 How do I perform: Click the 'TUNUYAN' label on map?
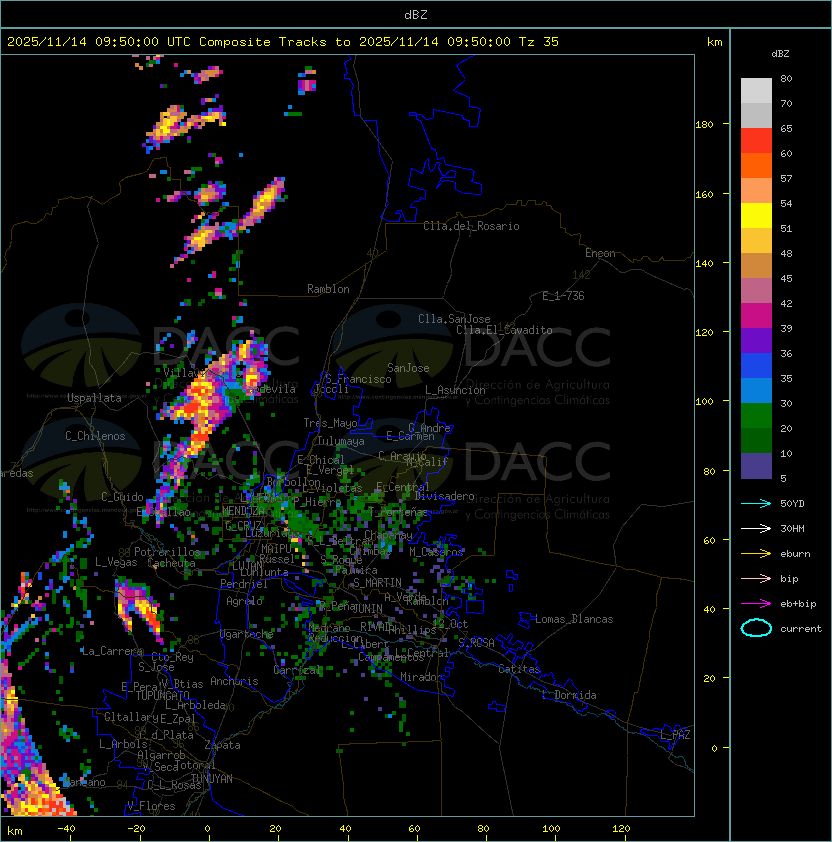tap(212, 779)
